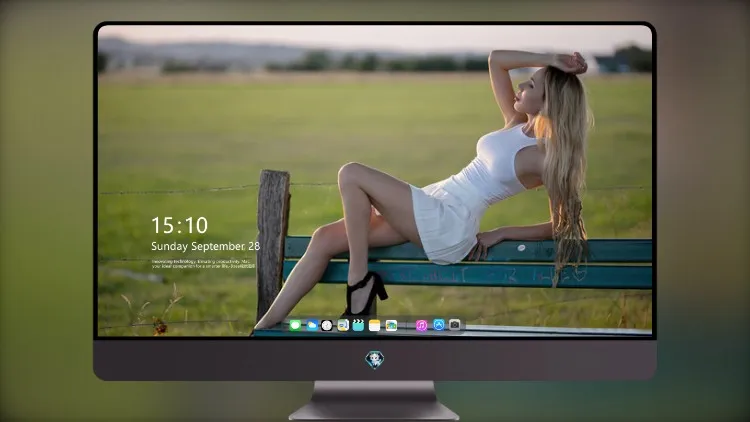Open the blue-and-yellow app icon next to Clock in dock
The width and height of the screenshot is (750, 422).
click(342, 325)
